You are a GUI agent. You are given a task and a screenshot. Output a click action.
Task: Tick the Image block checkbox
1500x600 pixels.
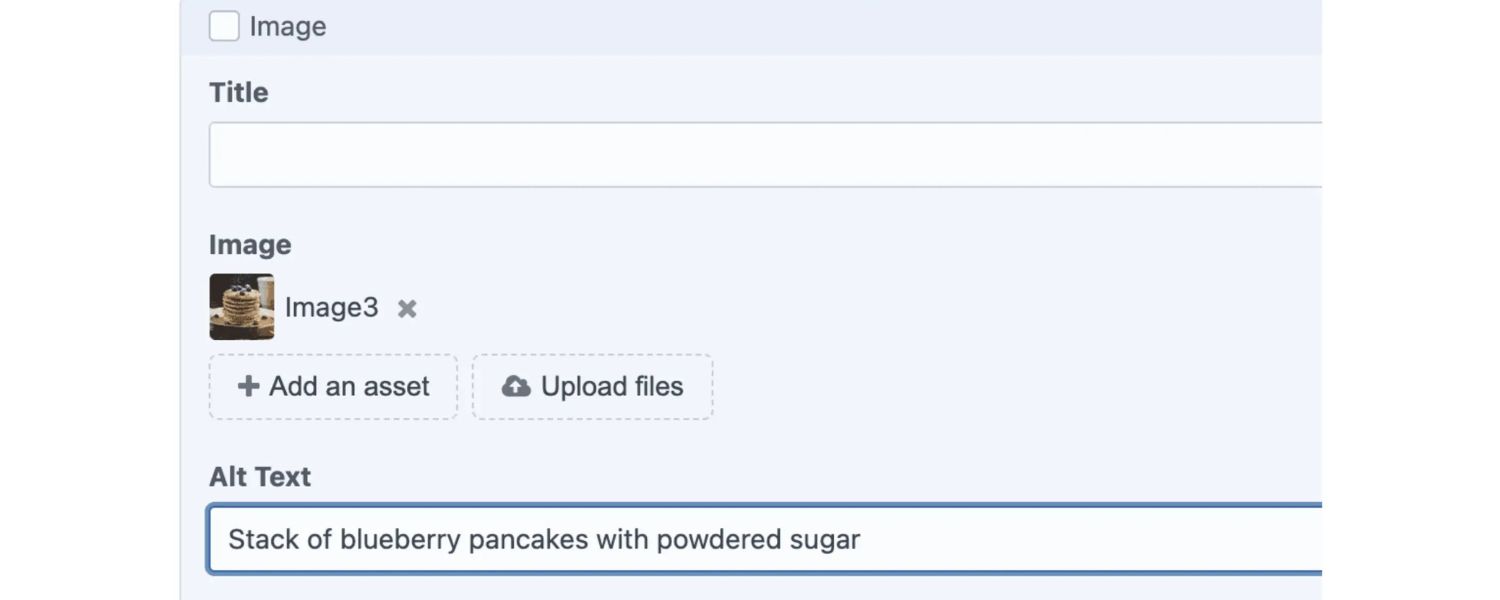224,26
